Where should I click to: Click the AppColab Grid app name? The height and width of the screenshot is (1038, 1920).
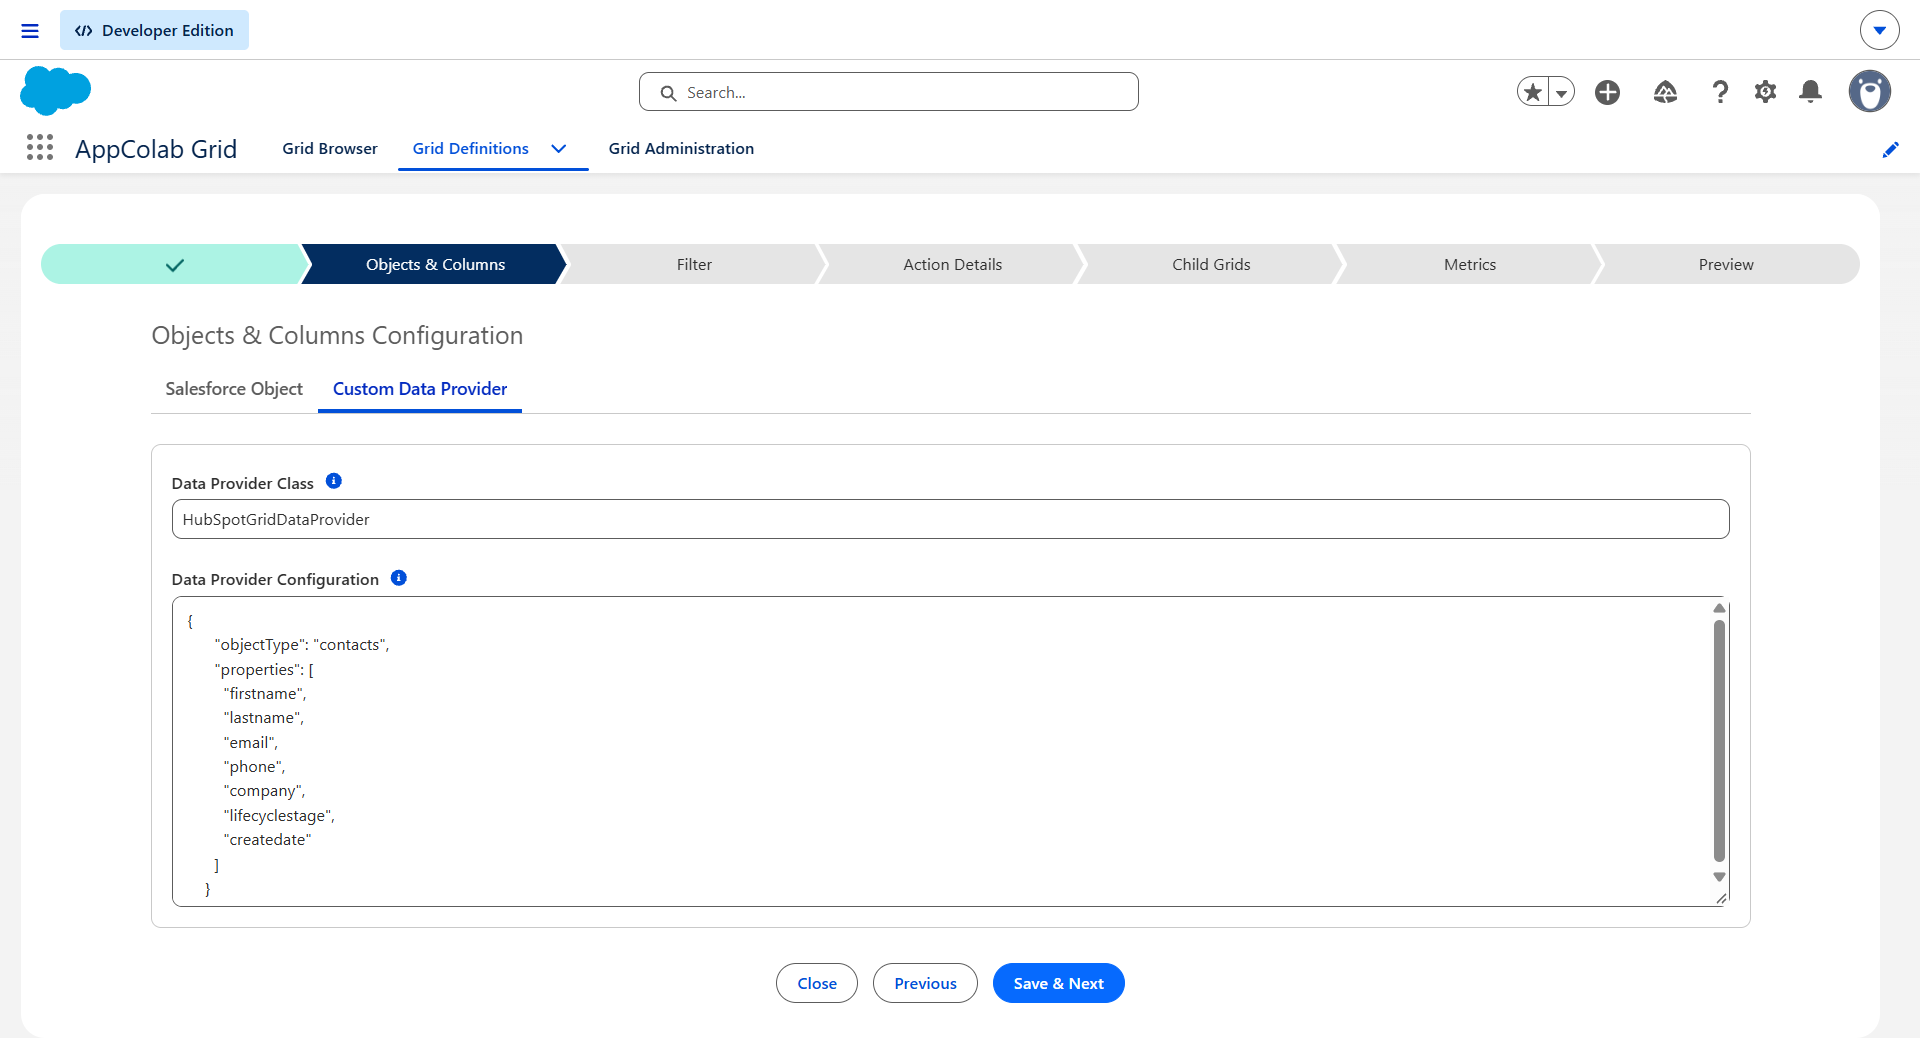(156, 149)
